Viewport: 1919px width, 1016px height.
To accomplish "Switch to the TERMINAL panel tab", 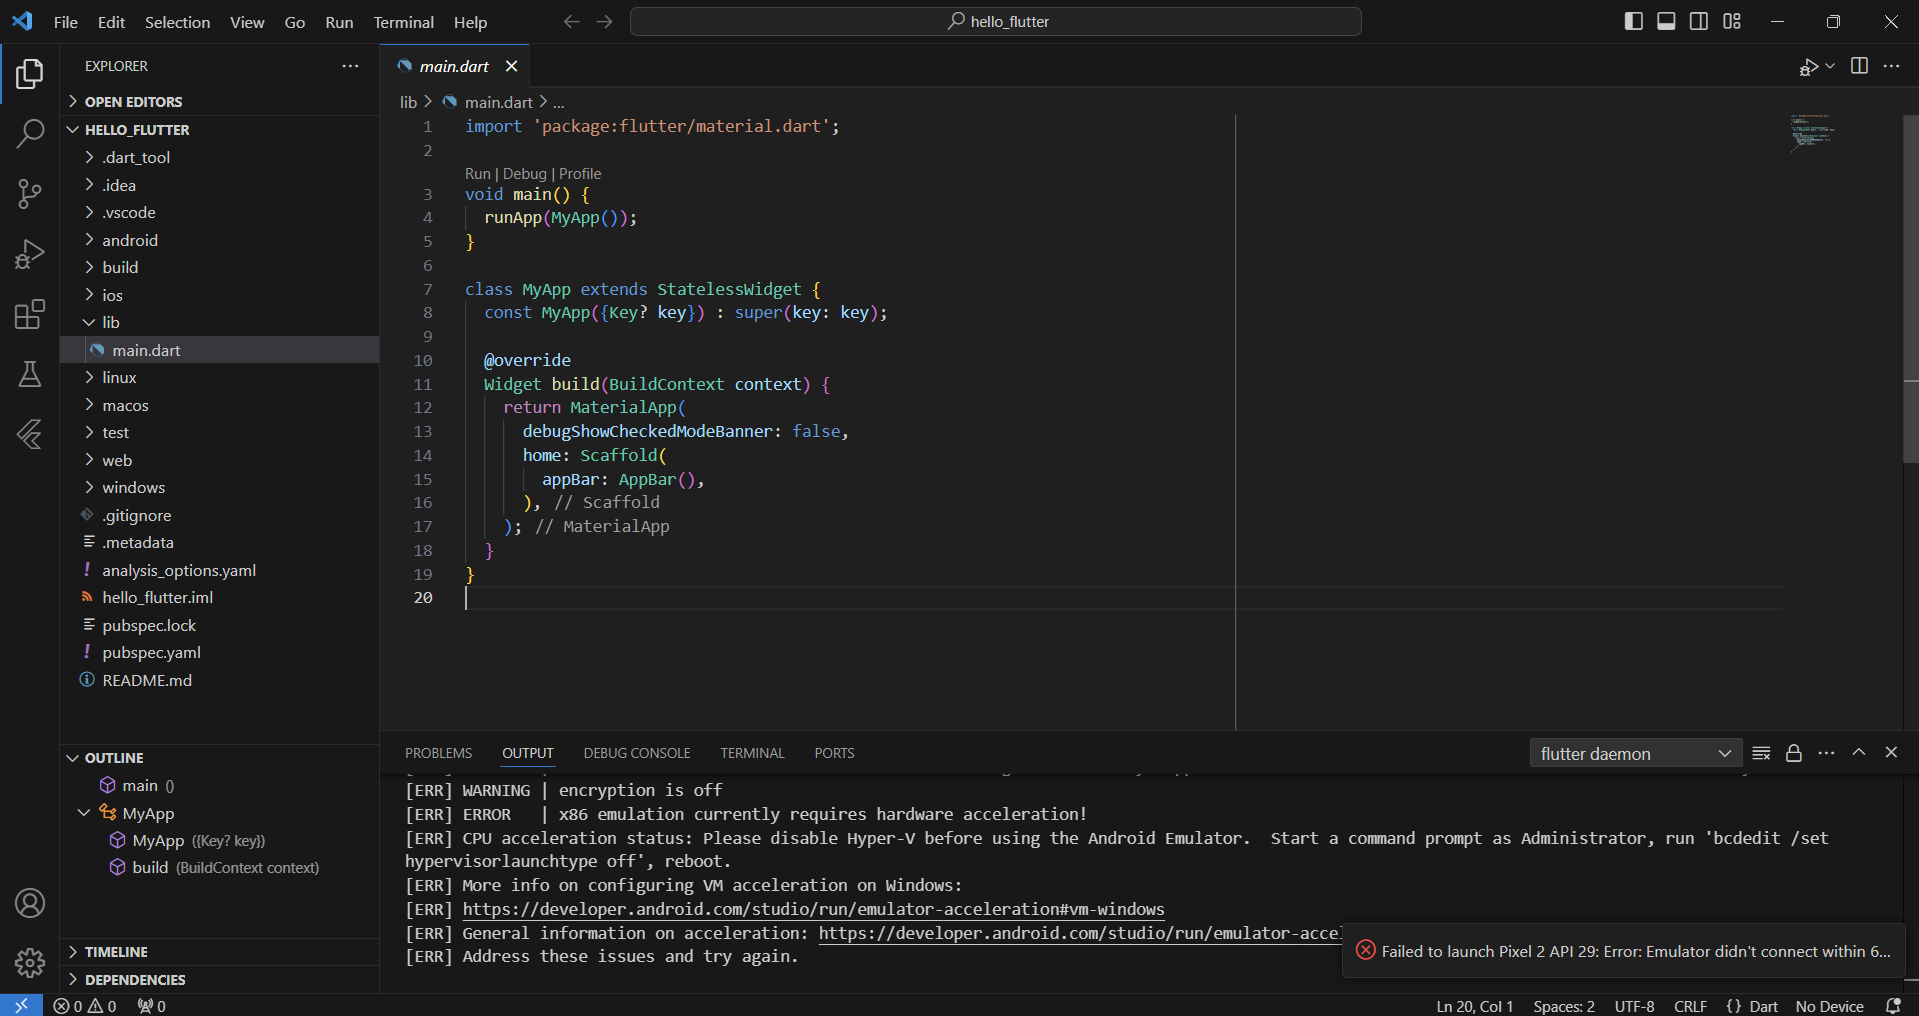I will pos(752,753).
